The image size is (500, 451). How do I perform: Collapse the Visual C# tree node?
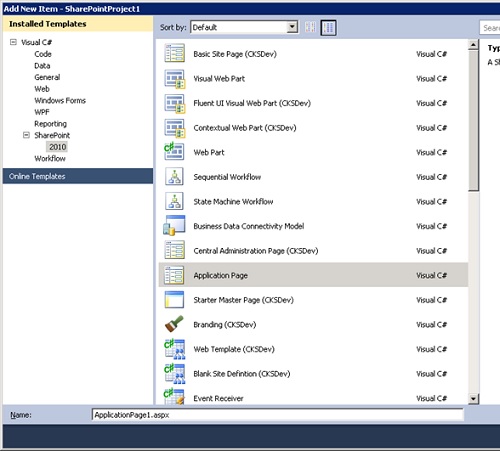click(13, 42)
